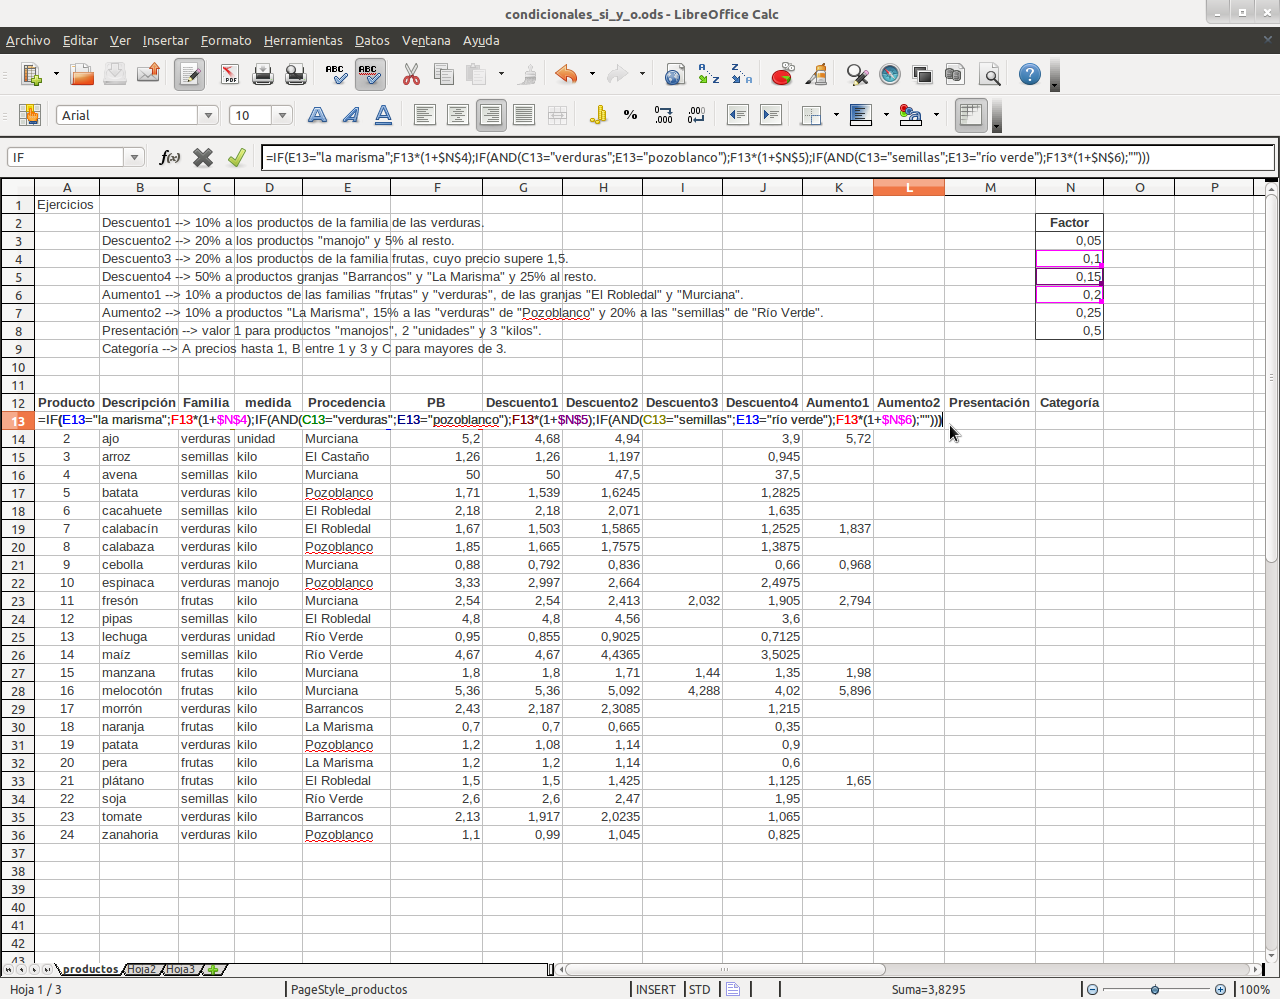The height and width of the screenshot is (999, 1280).
Task: Cancel formula with the X icon
Action: tap(203, 157)
